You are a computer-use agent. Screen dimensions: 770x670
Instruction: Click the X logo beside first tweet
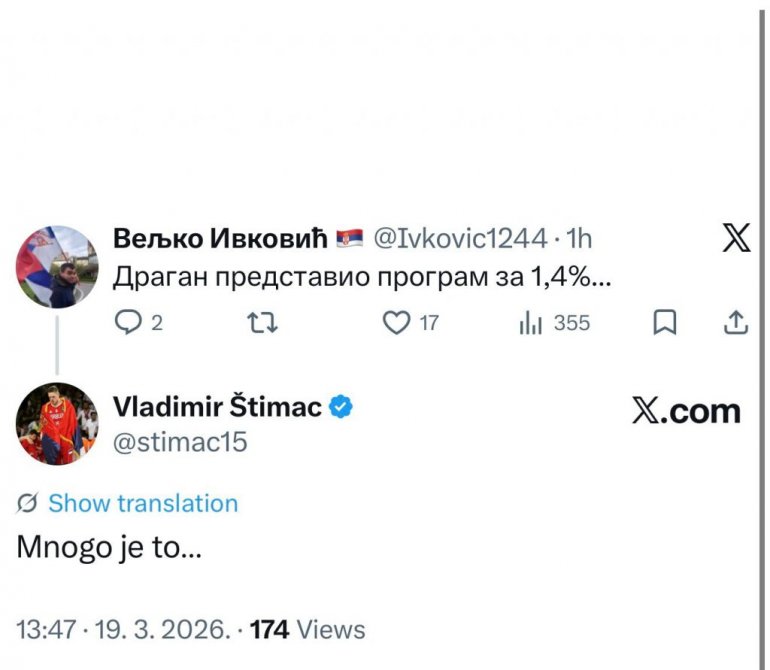click(x=736, y=240)
